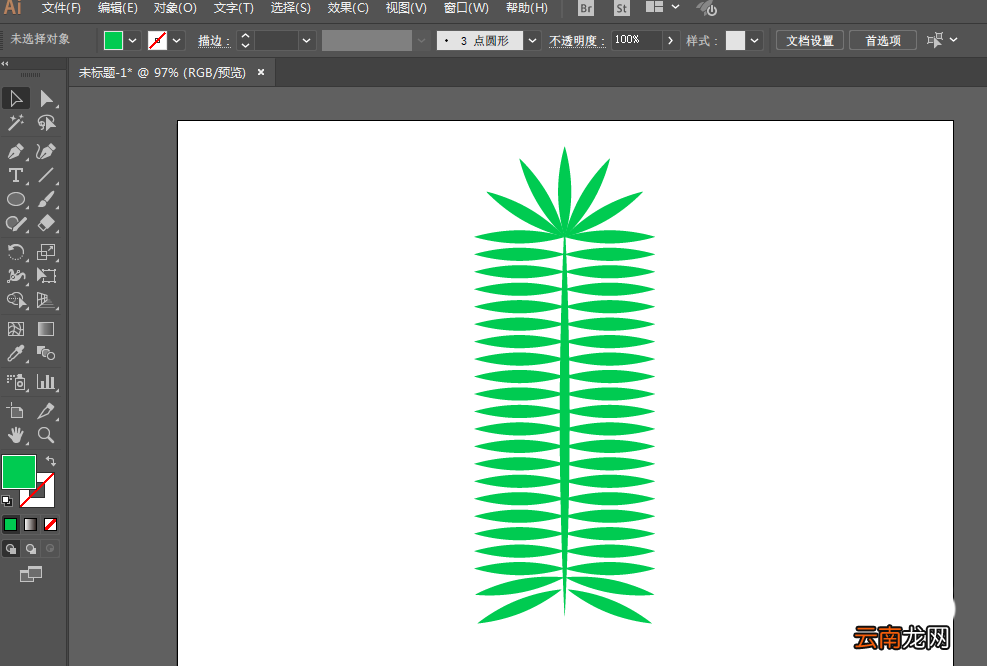The height and width of the screenshot is (666, 987).
Task: Open the 效果(C) menu
Action: (x=348, y=8)
